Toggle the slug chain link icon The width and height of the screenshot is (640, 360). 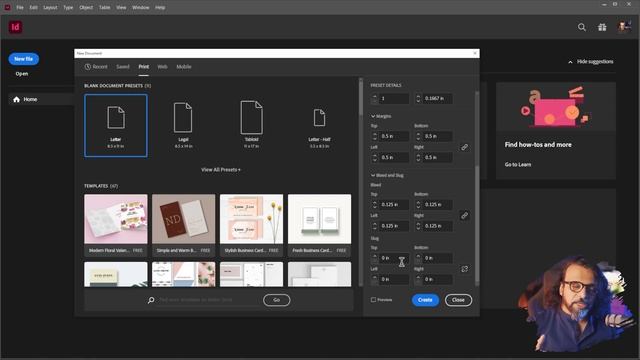464,269
